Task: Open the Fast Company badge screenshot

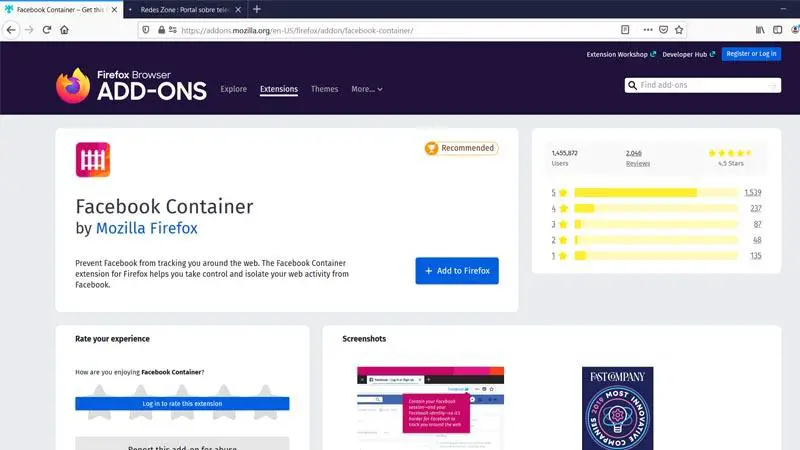Action: click(x=617, y=408)
